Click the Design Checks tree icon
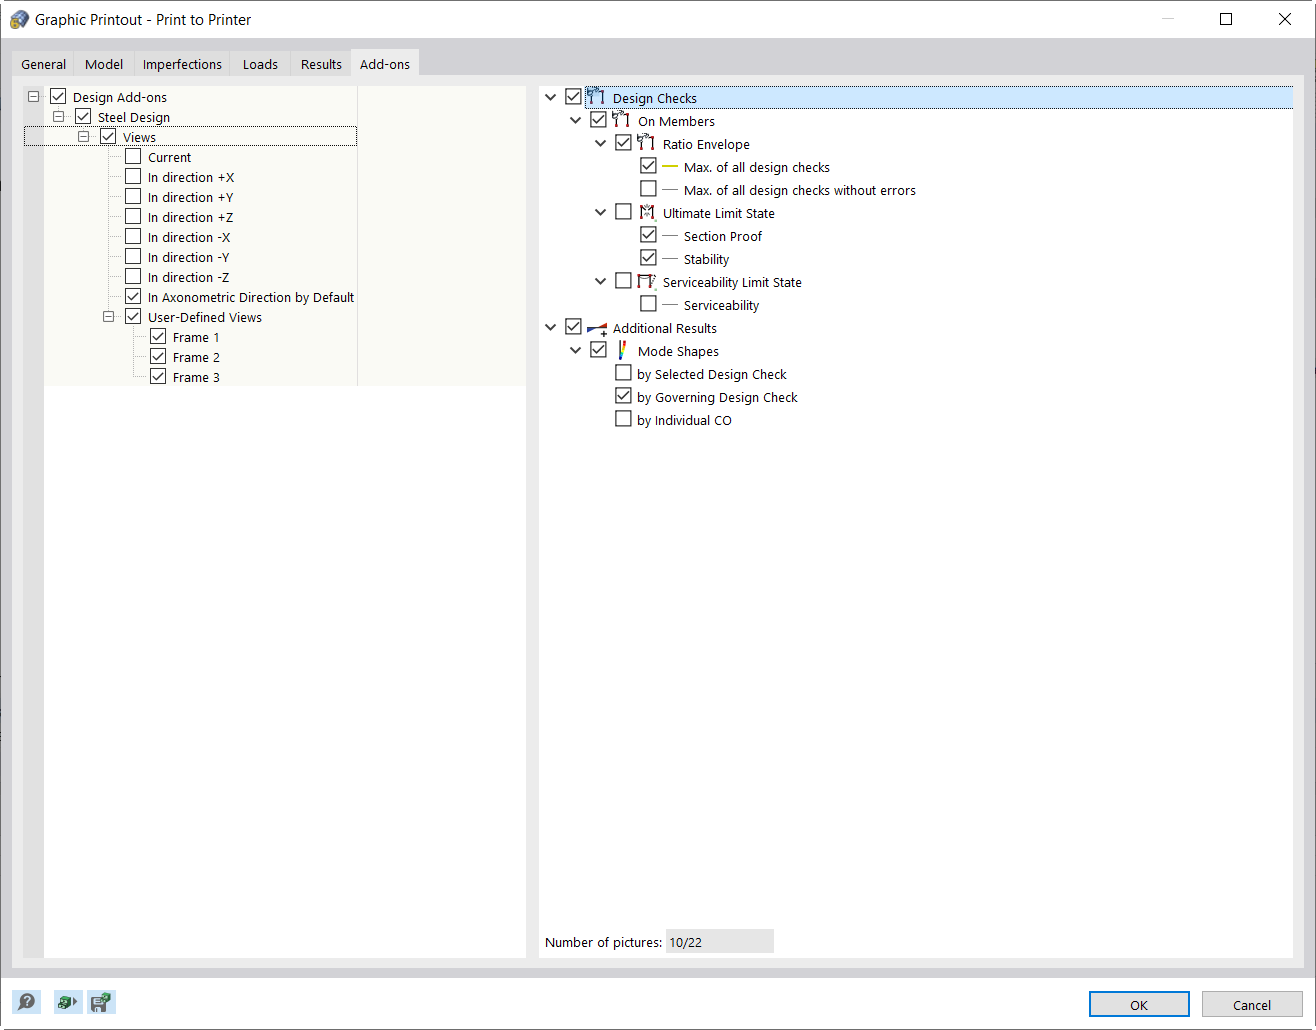Viewport: 1316px width, 1030px height. pos(596,97)
